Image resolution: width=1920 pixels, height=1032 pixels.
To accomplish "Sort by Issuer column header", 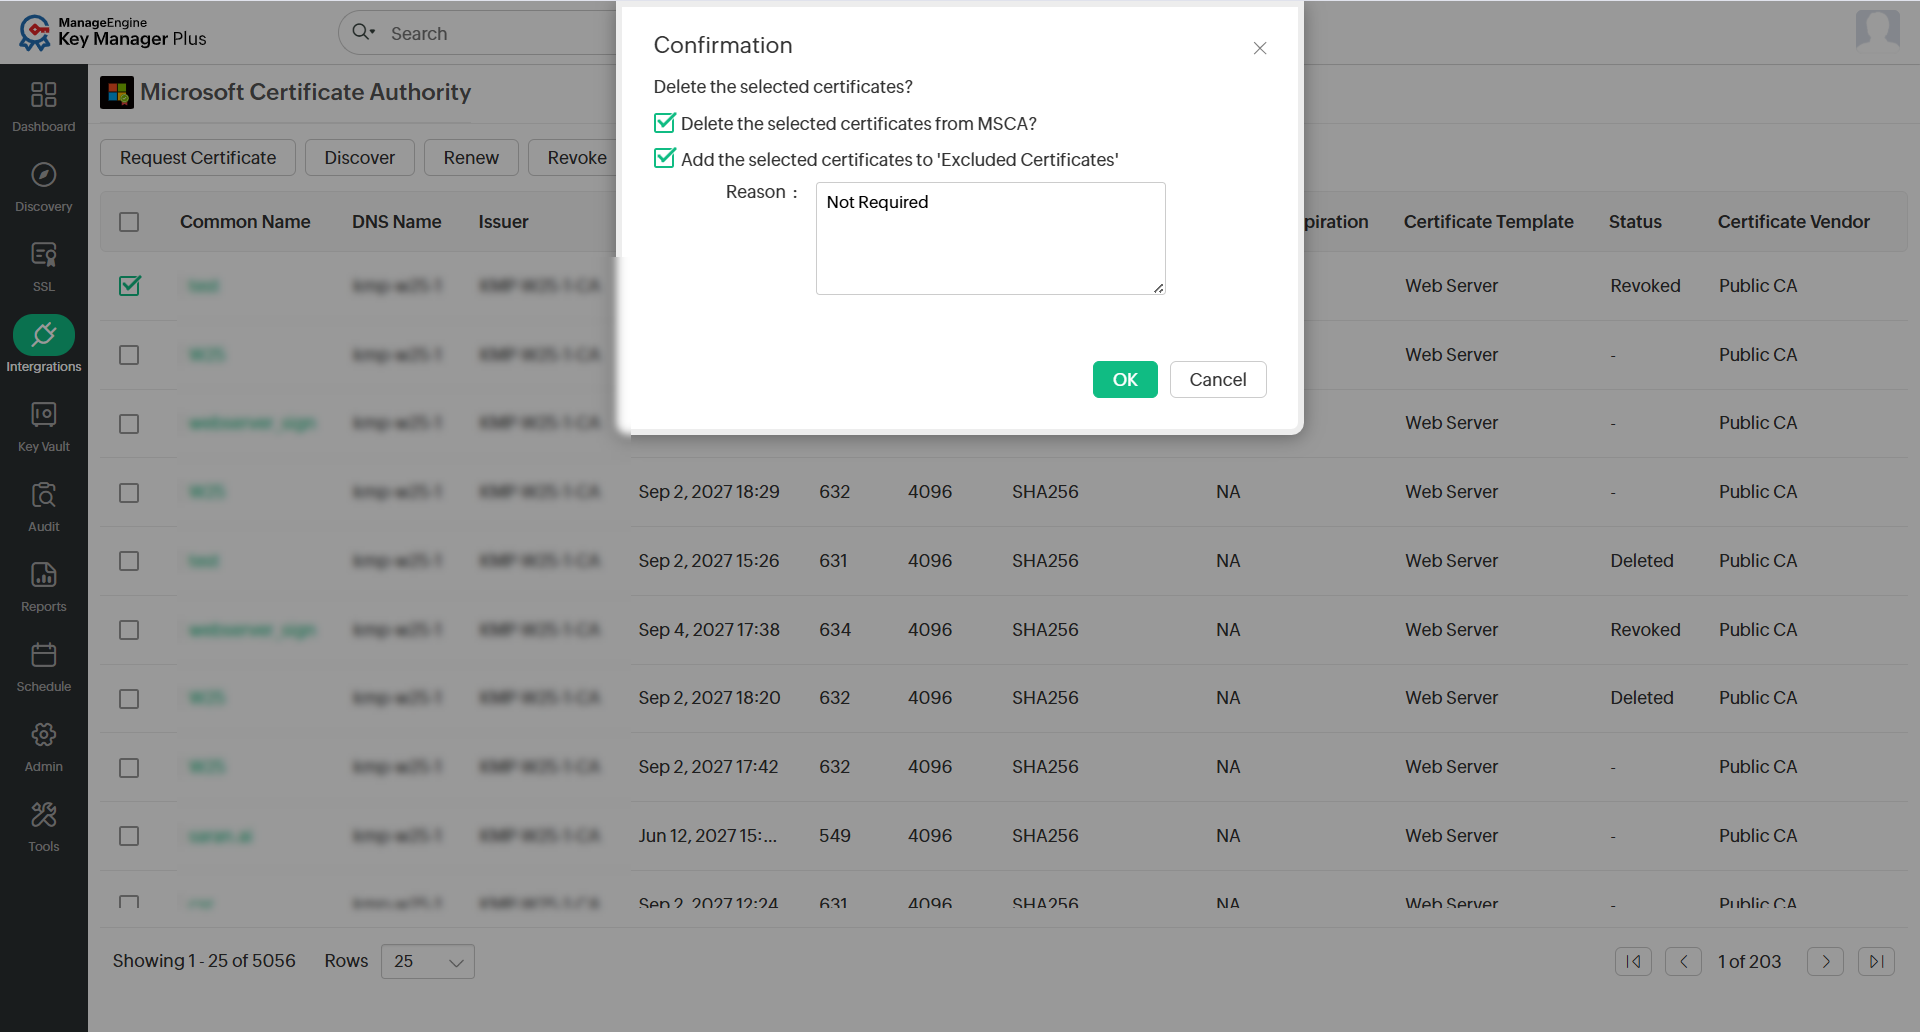I will point(503,222).
